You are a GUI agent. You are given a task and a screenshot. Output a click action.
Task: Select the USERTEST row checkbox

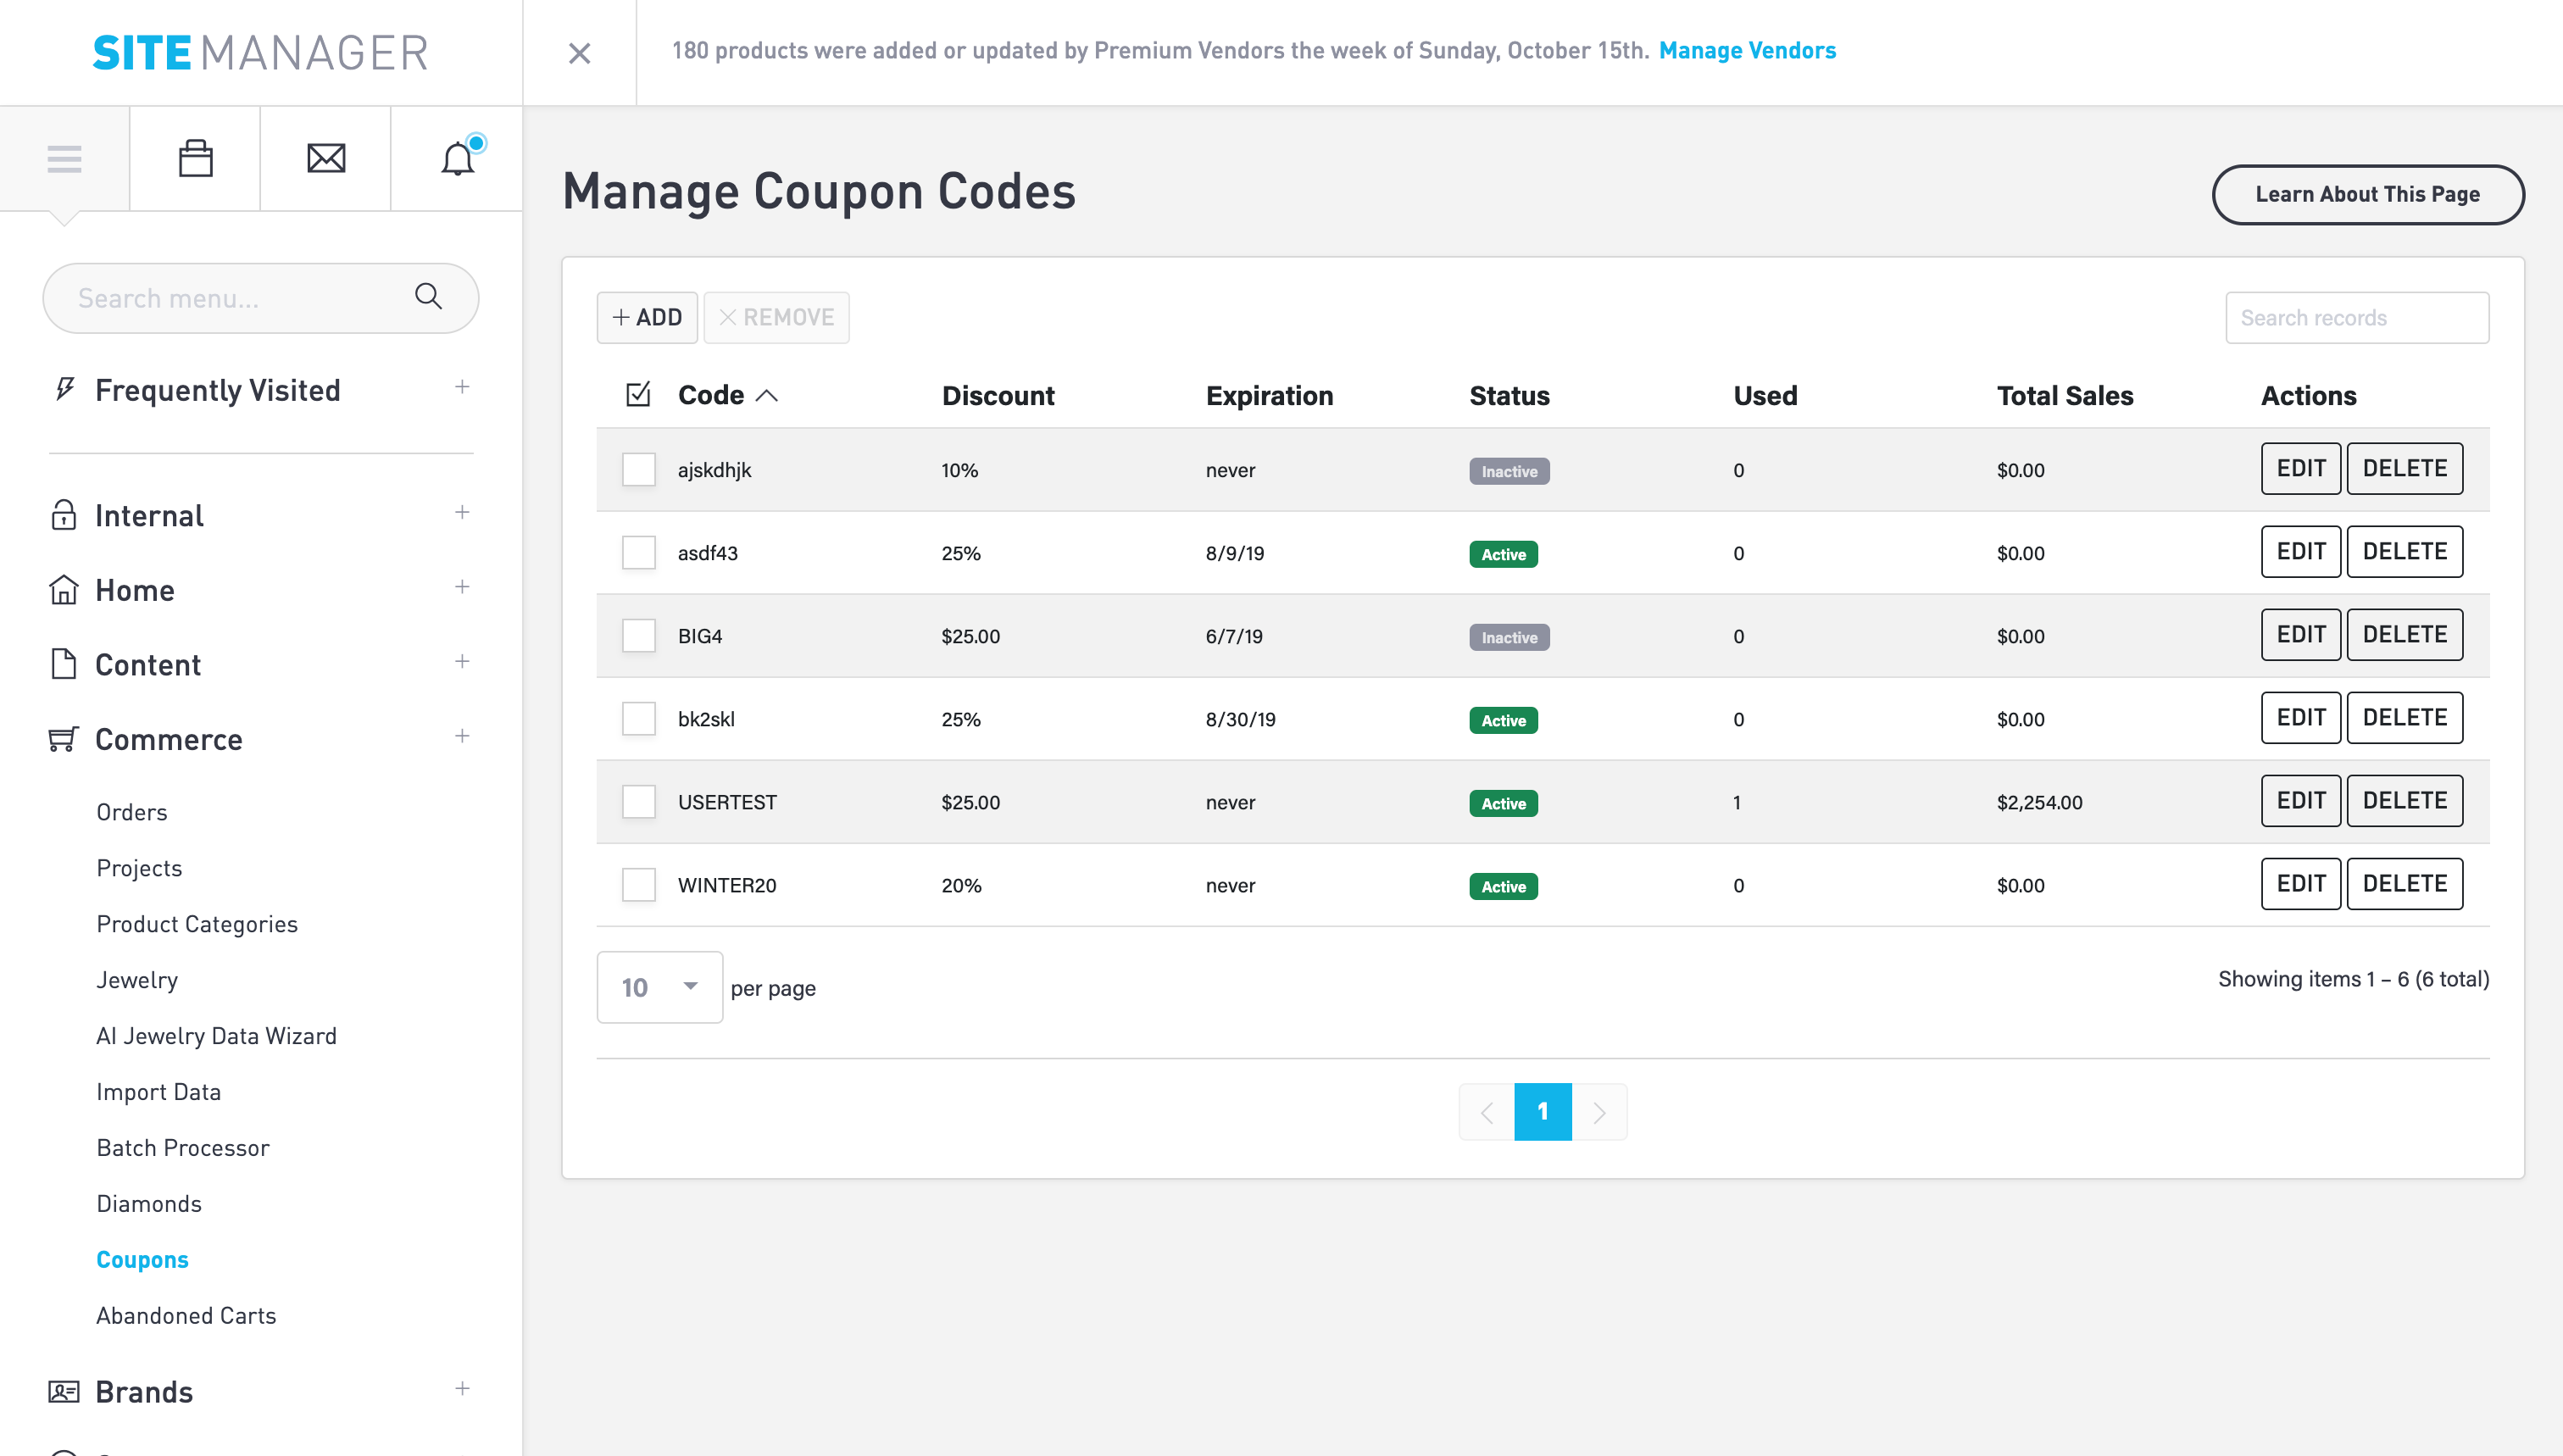click(638, 801)
